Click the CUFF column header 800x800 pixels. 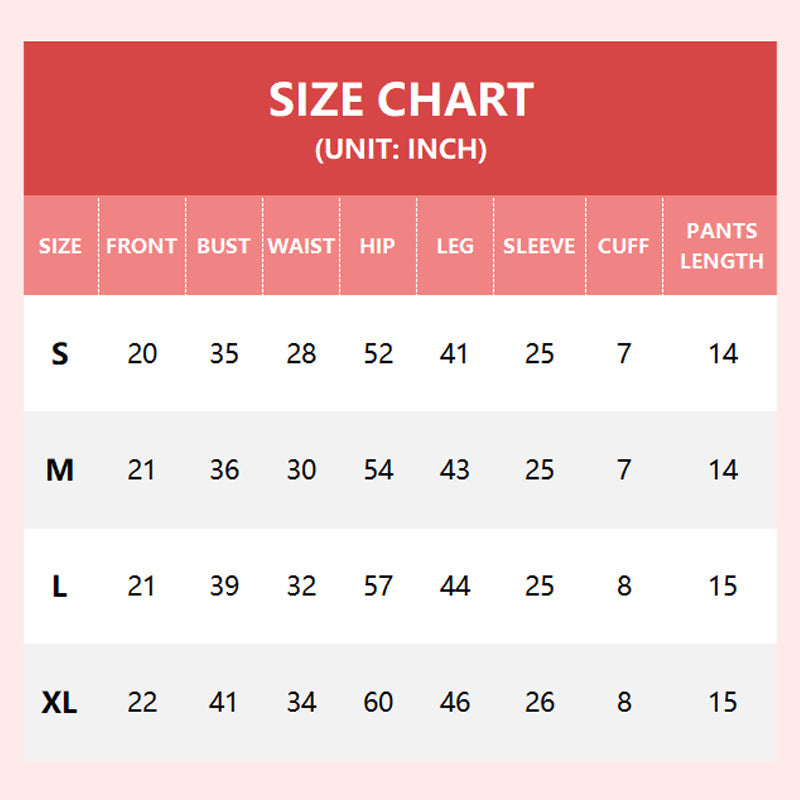(623, 246)
